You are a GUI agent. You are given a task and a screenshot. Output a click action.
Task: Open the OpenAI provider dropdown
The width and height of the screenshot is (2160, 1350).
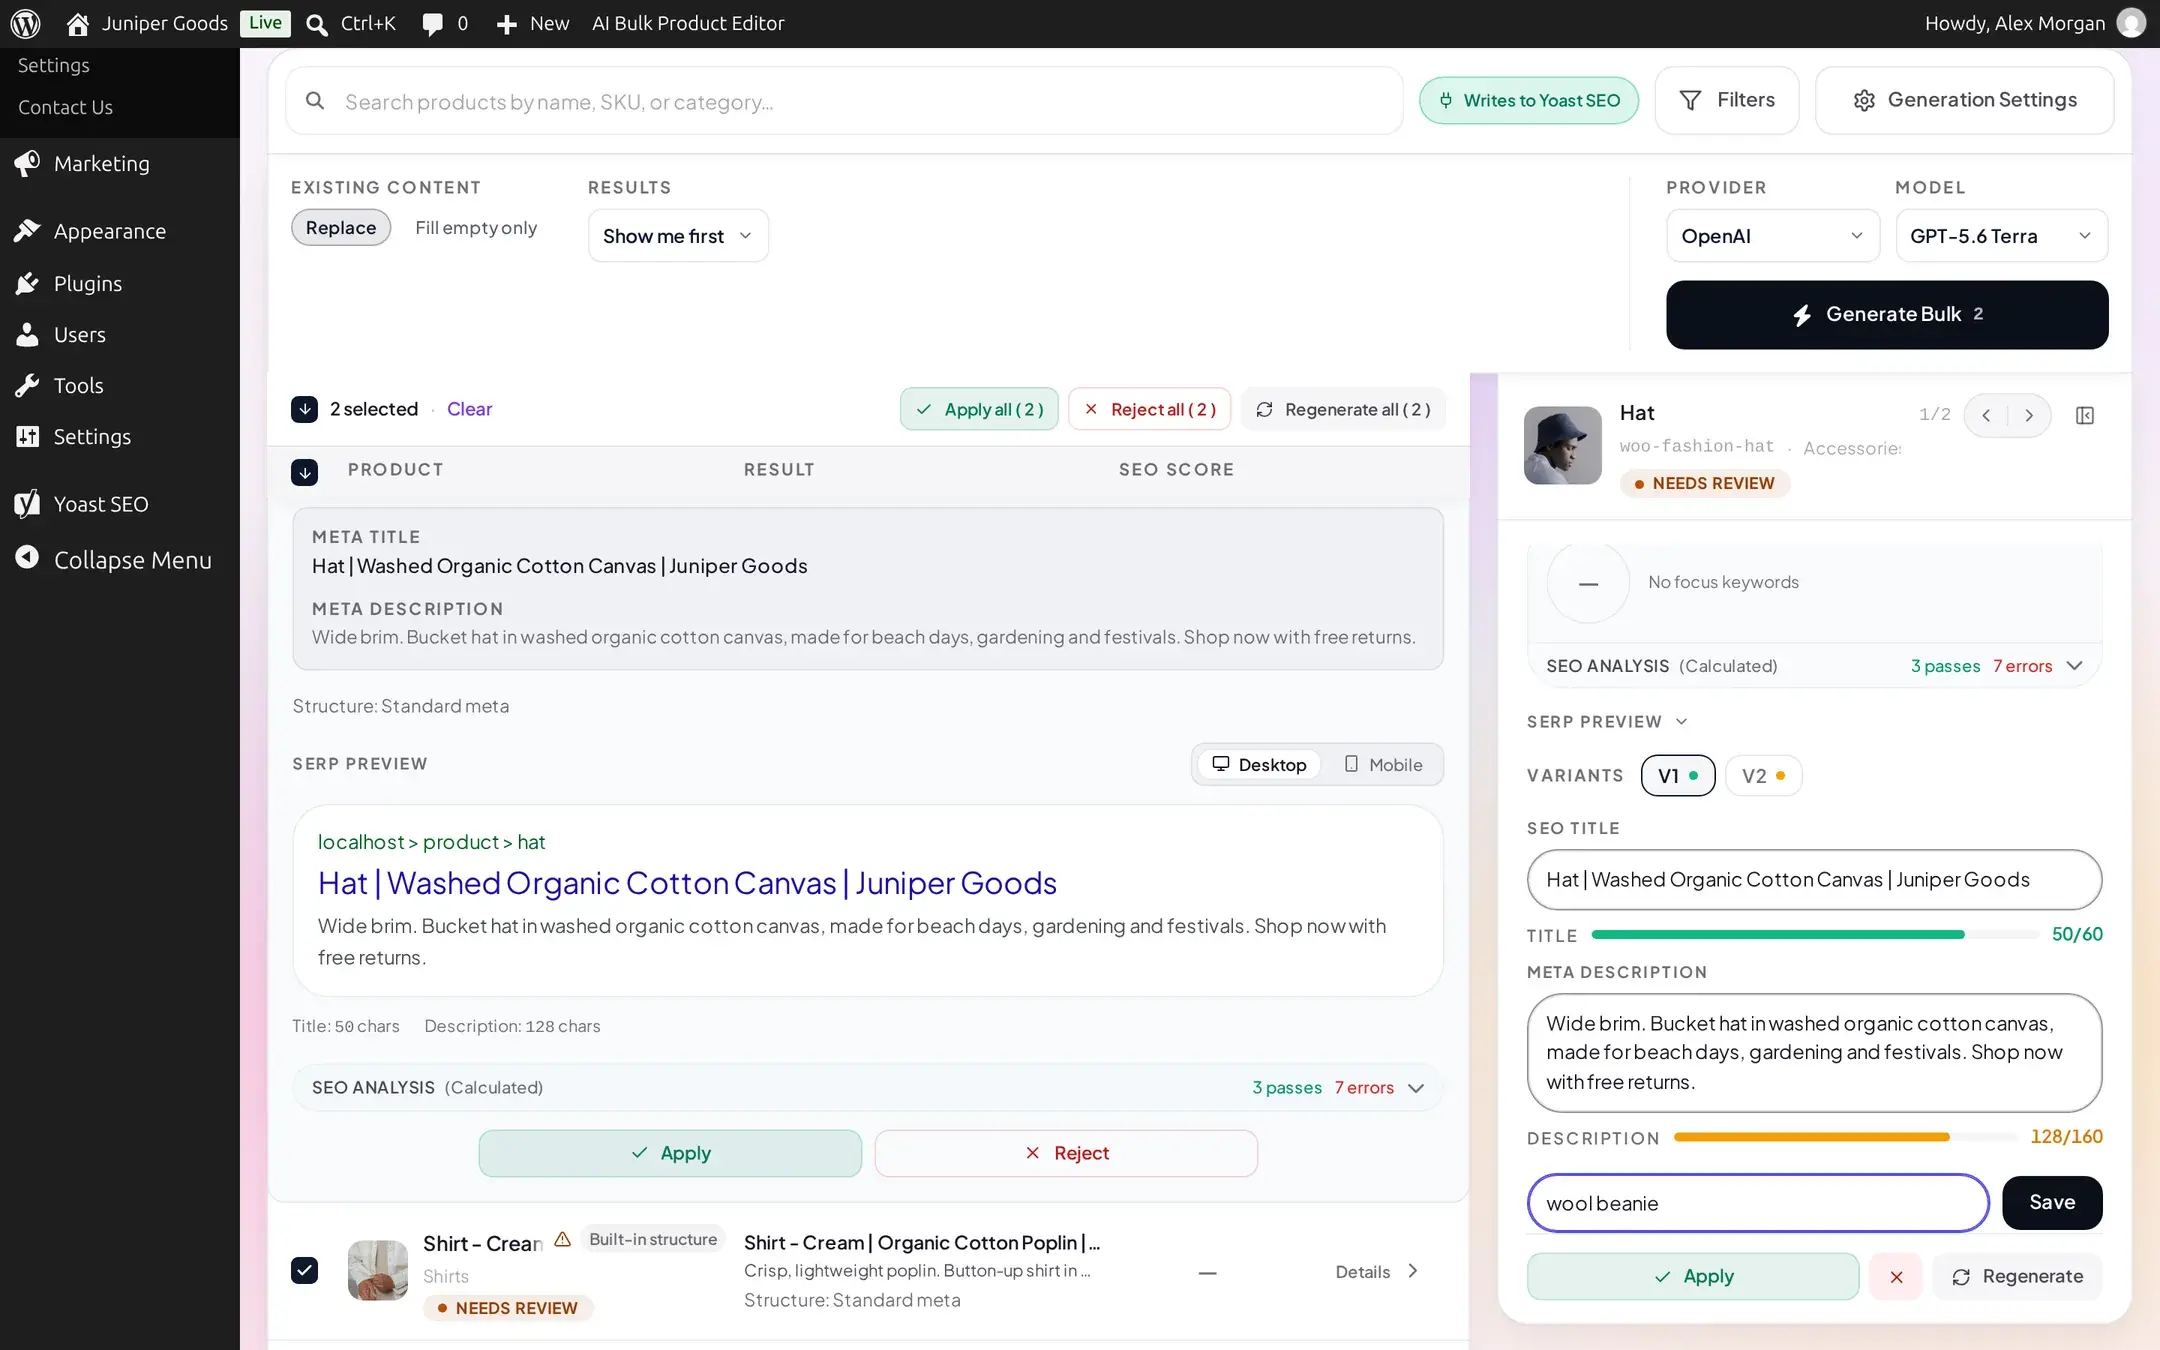(x=1773, y=236)
